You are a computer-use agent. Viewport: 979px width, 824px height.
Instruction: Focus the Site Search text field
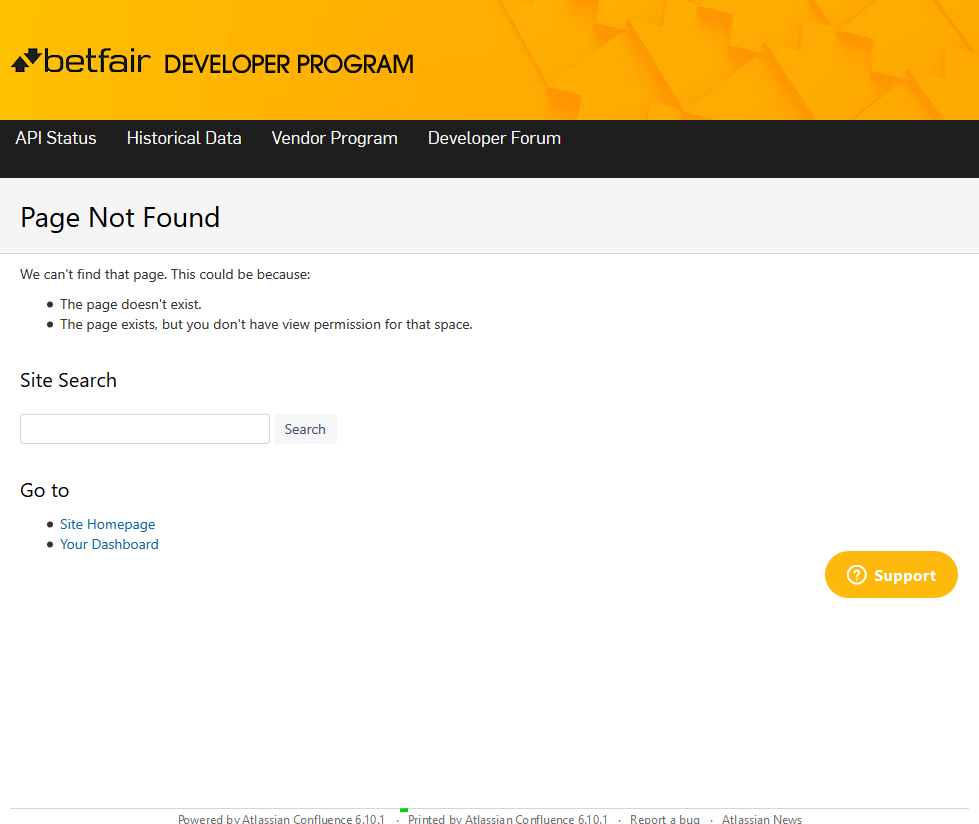[145, 429]
